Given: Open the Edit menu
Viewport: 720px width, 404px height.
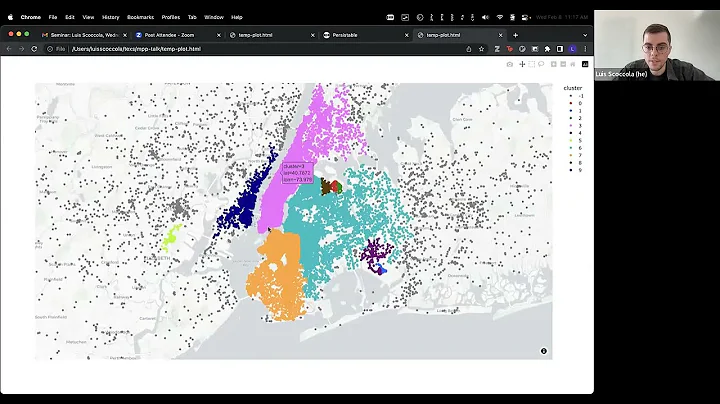Looking at the screenshot, I should (70, 17).
